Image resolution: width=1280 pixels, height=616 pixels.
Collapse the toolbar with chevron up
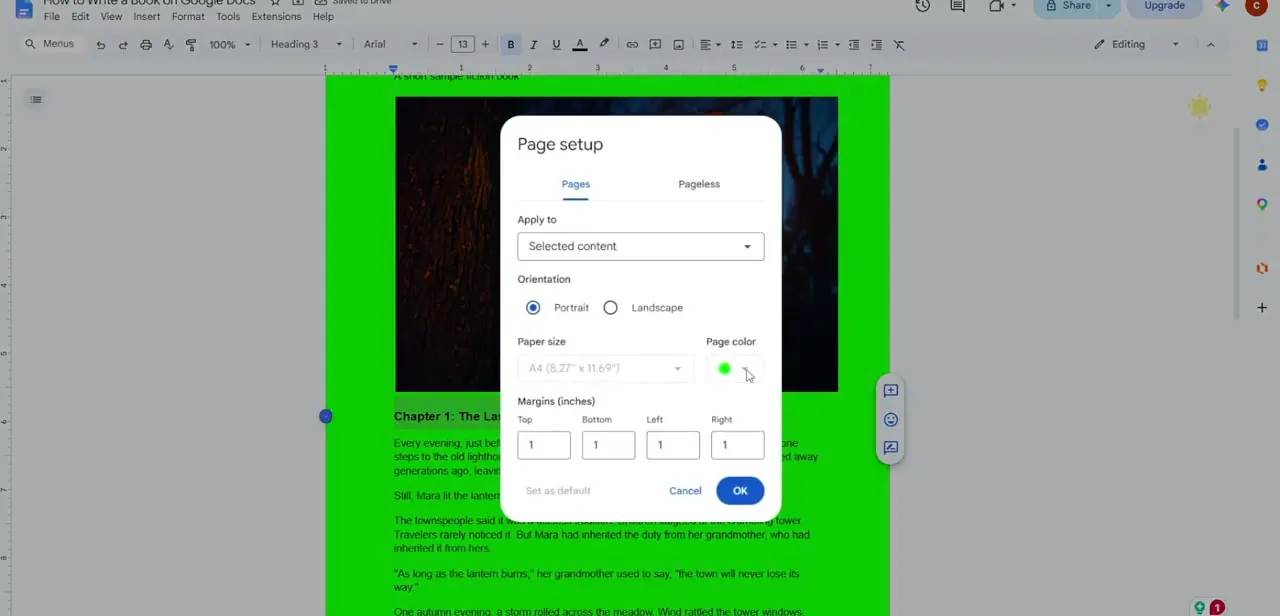pos(1210,44)
